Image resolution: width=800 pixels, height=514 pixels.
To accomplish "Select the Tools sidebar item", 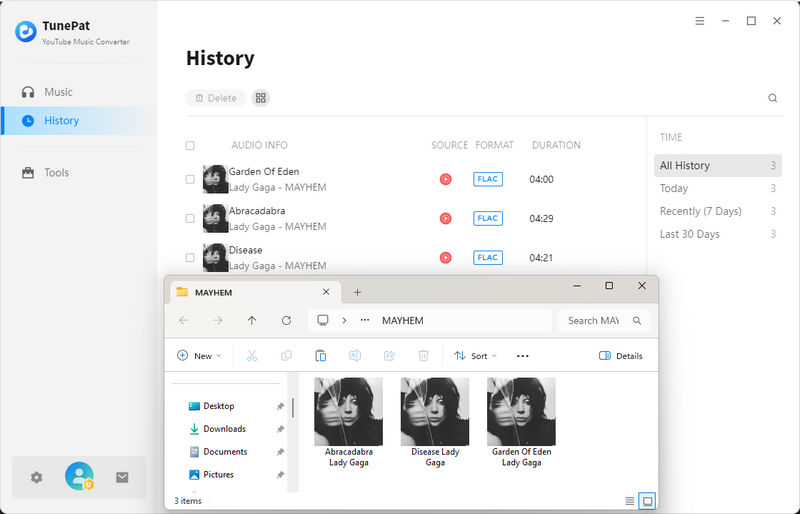I will pyautogui.click(x=56, y=173).
